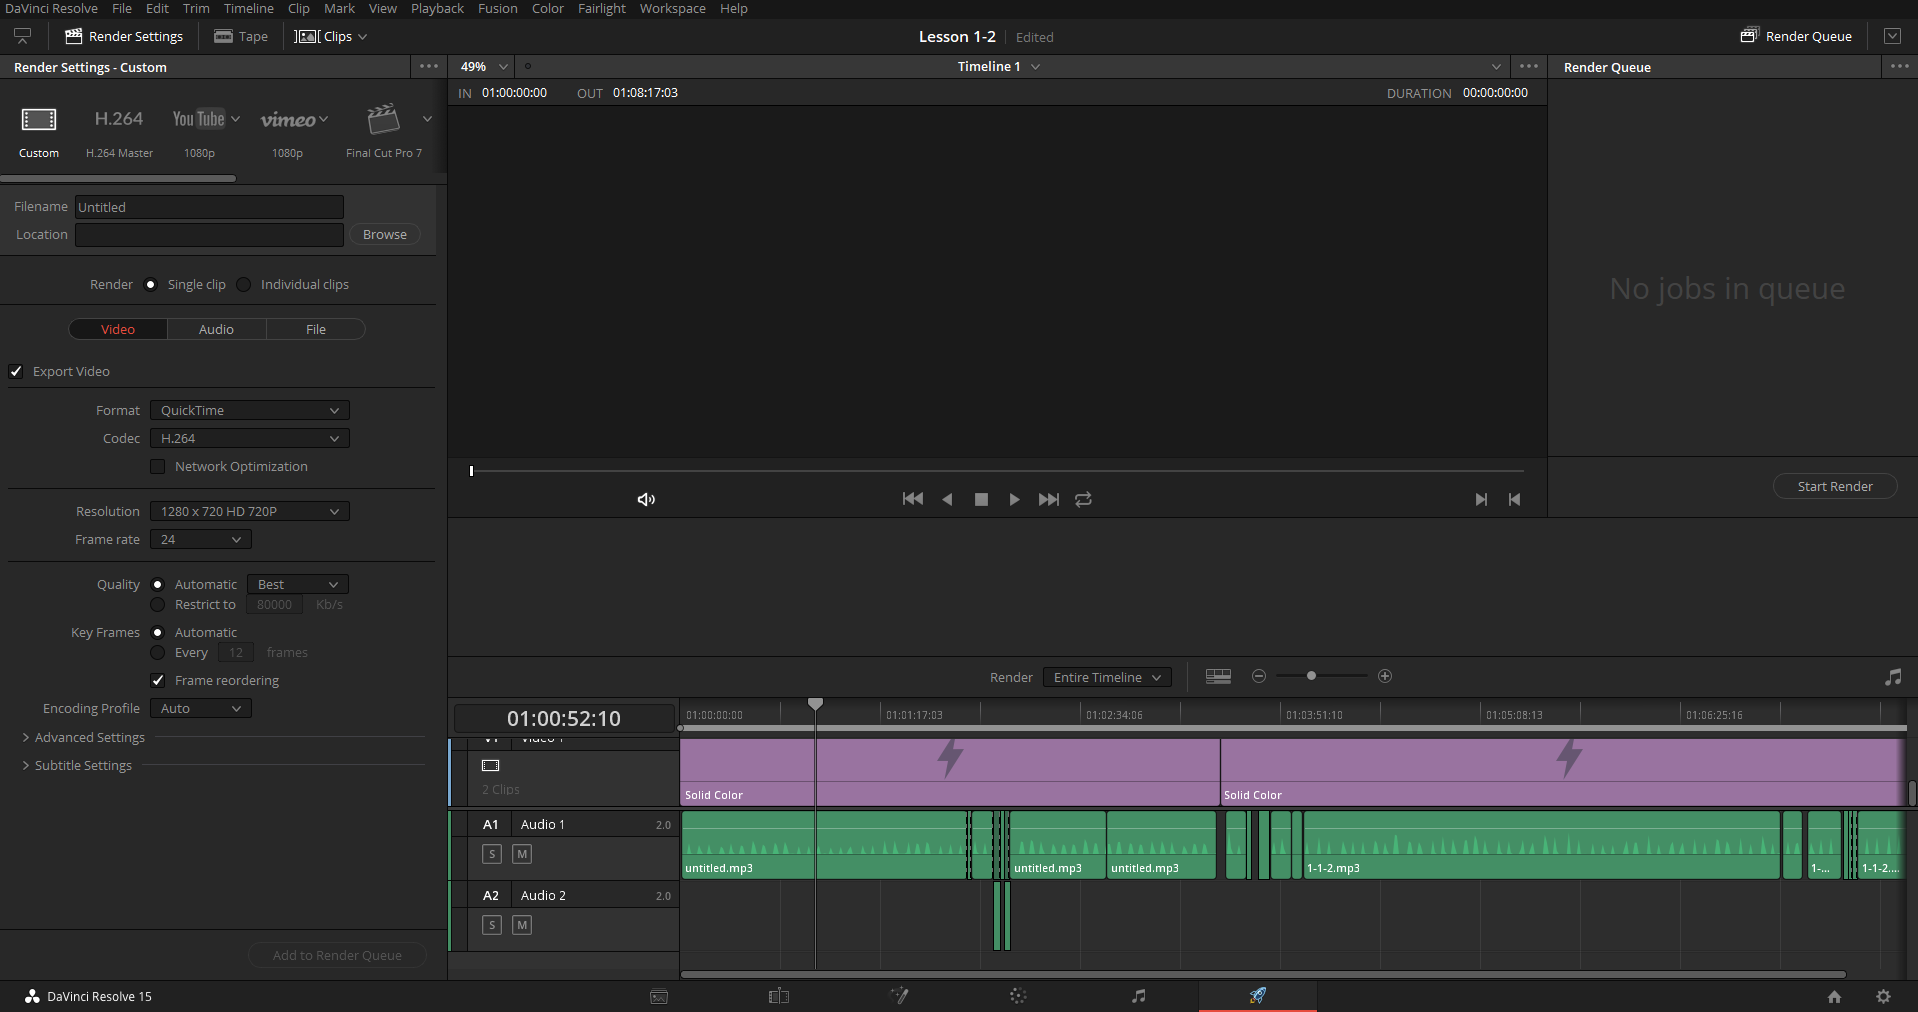Open the Deliver page rocket icon
This screenshot has width=1918, height=1012.
point(1258,995)
